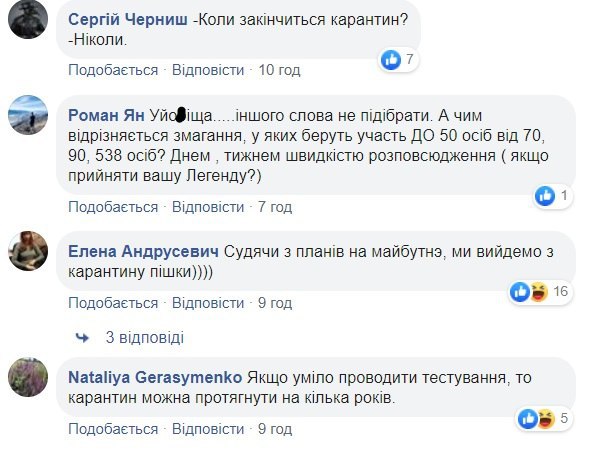The image size is (613, 451).
Task: Expand the 3 відповіді replies thread
Action: click(x=138, y=337)
